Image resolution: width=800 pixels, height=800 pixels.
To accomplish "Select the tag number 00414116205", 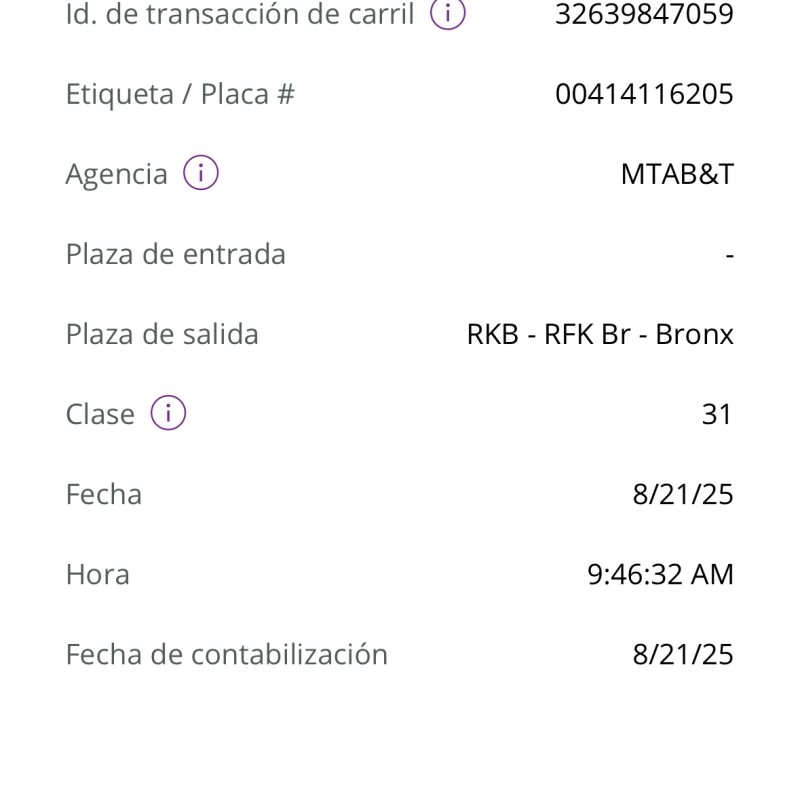I will pyautogui.click(x=644, y=94).
